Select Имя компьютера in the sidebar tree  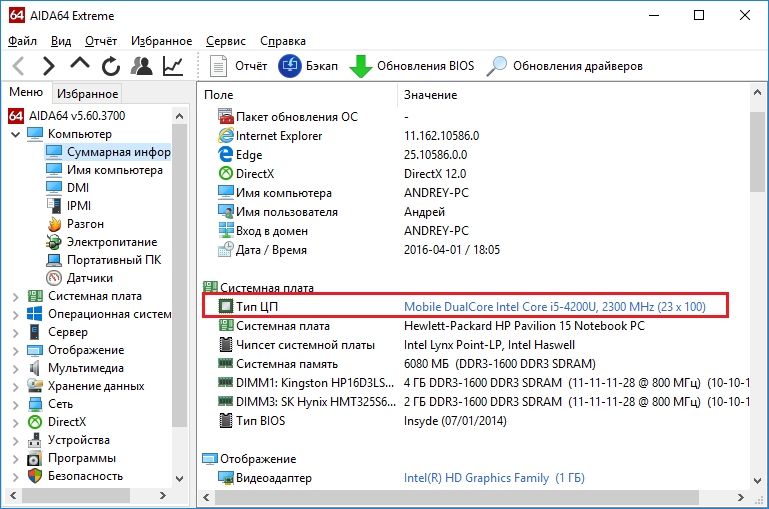pyautogui.click(x=104, y=170)
